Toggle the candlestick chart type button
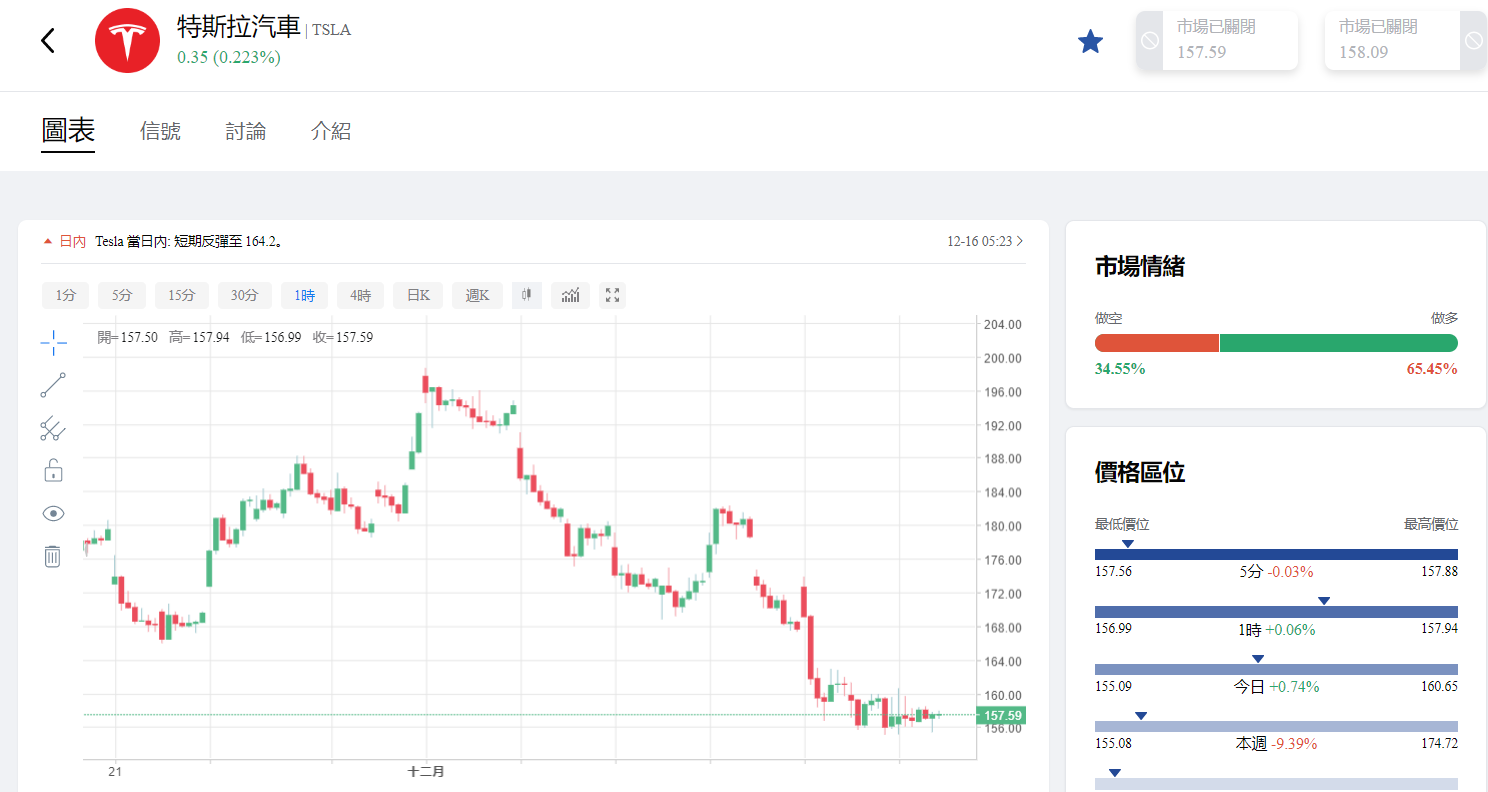This screenshot has width=1488, height=792. point(527,295)
